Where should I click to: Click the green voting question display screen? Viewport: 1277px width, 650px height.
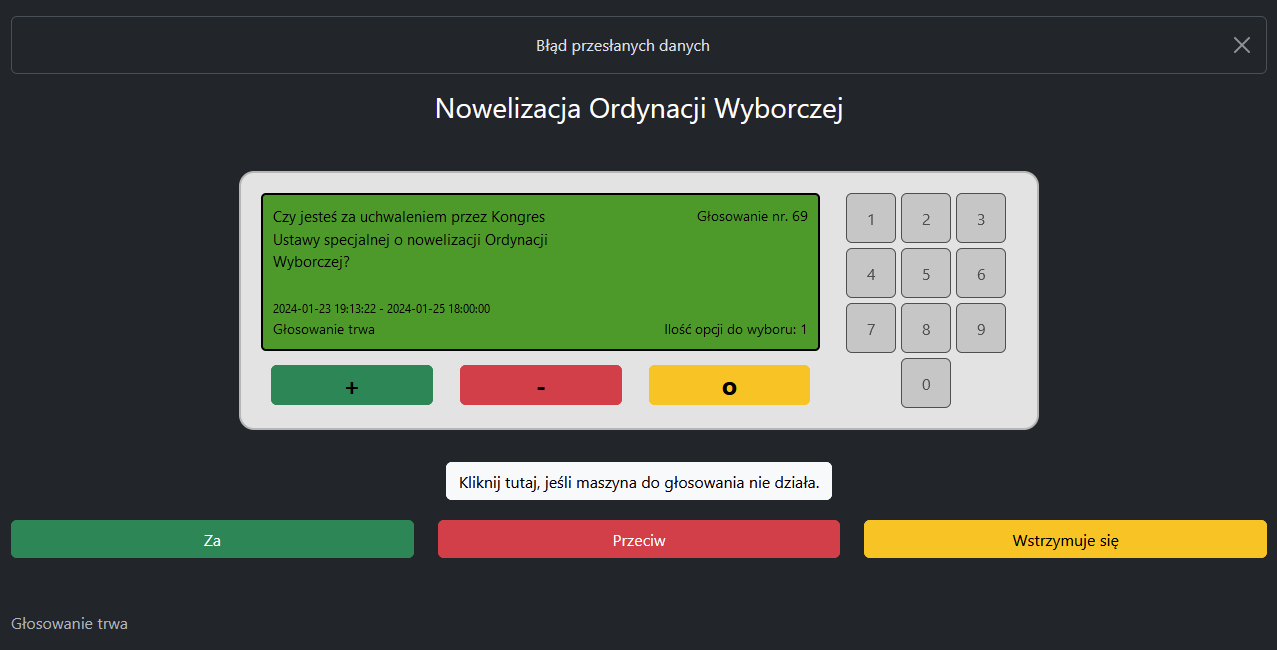[x=540, y=272]
